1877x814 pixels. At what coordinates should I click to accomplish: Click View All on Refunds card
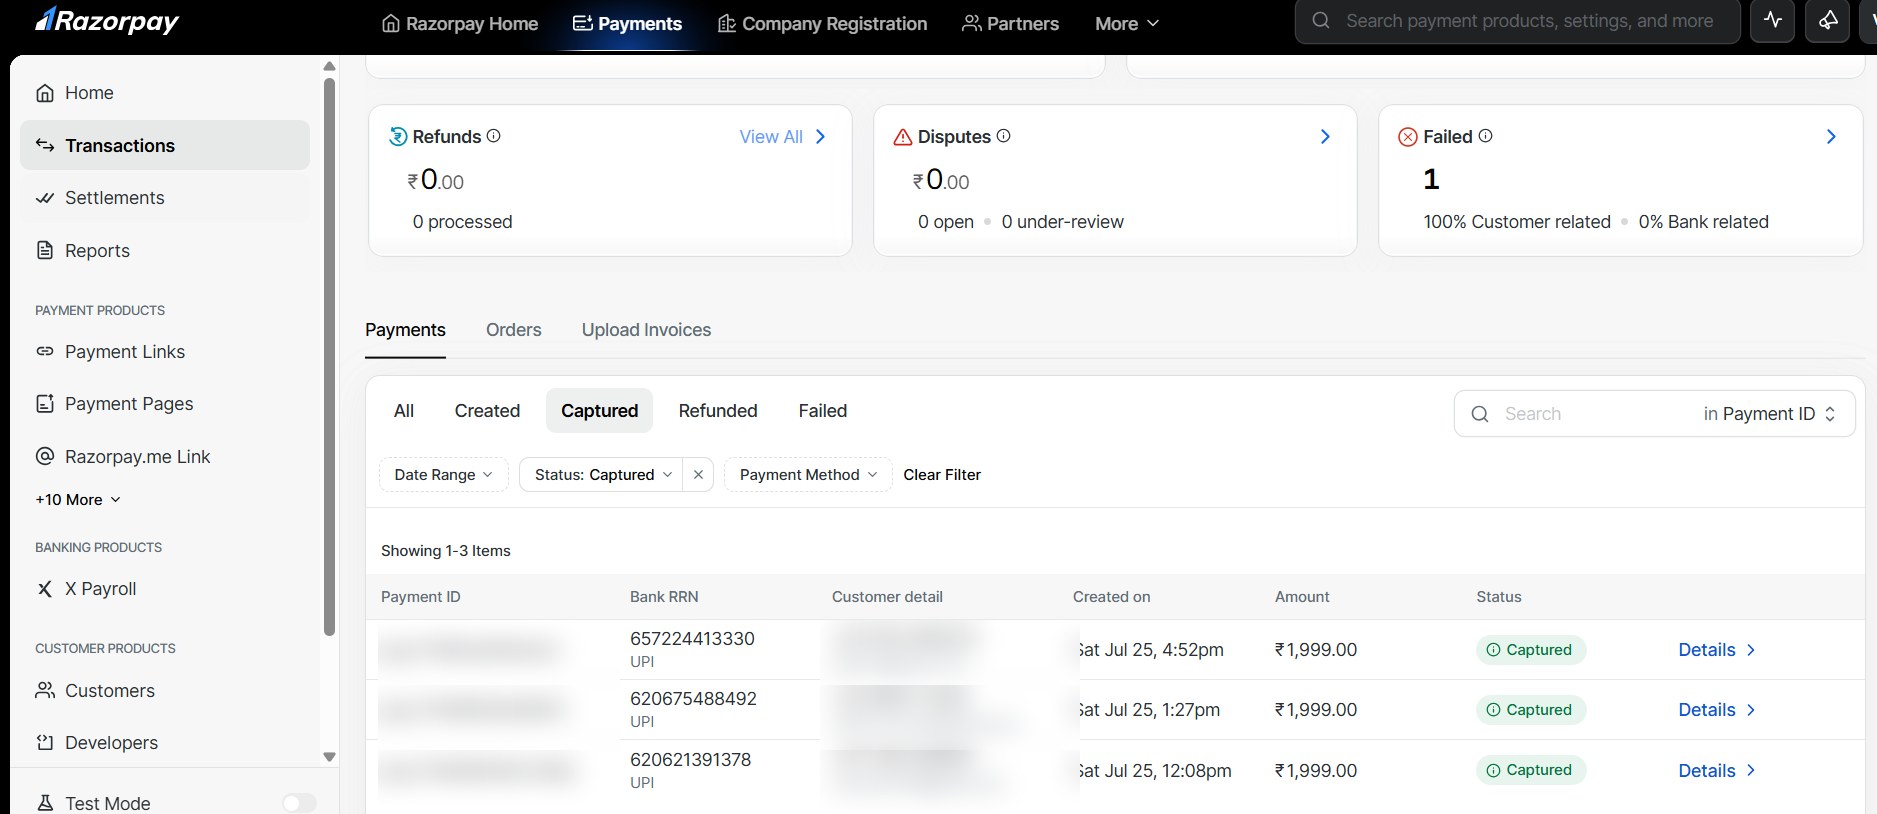[782, 137]
